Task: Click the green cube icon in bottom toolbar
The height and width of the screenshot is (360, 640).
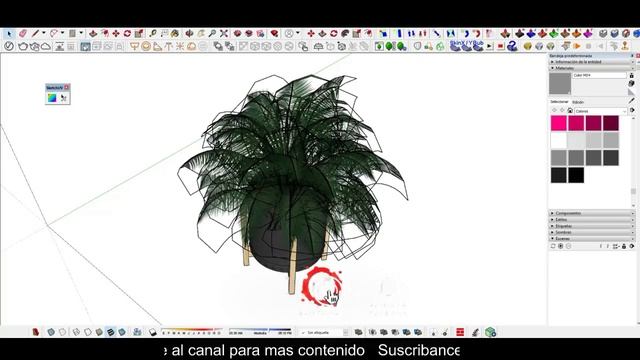Action: (x=491, y=332)
